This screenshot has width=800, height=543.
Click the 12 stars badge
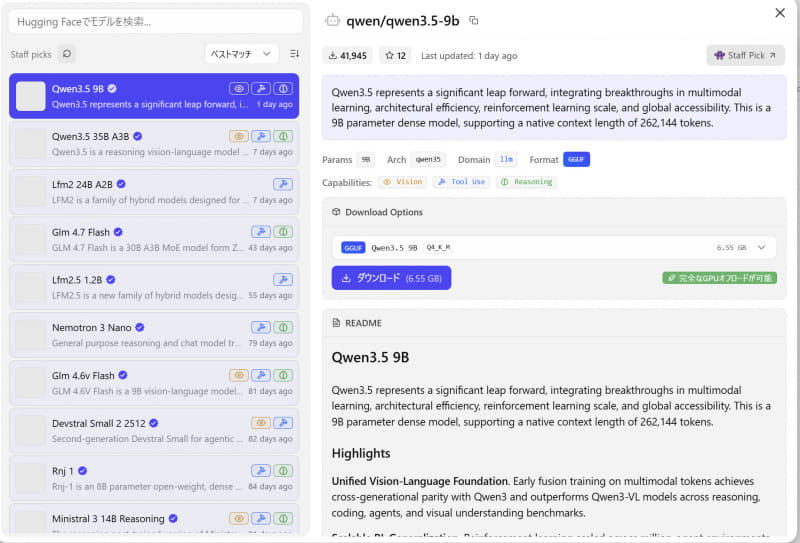pos(395,56)
